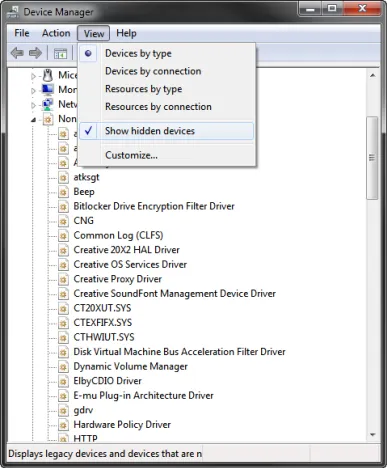Viewport: 387px width, 468px height.
Task: Click the show/hide console tree toolbar icon
Action: [60, 53]
